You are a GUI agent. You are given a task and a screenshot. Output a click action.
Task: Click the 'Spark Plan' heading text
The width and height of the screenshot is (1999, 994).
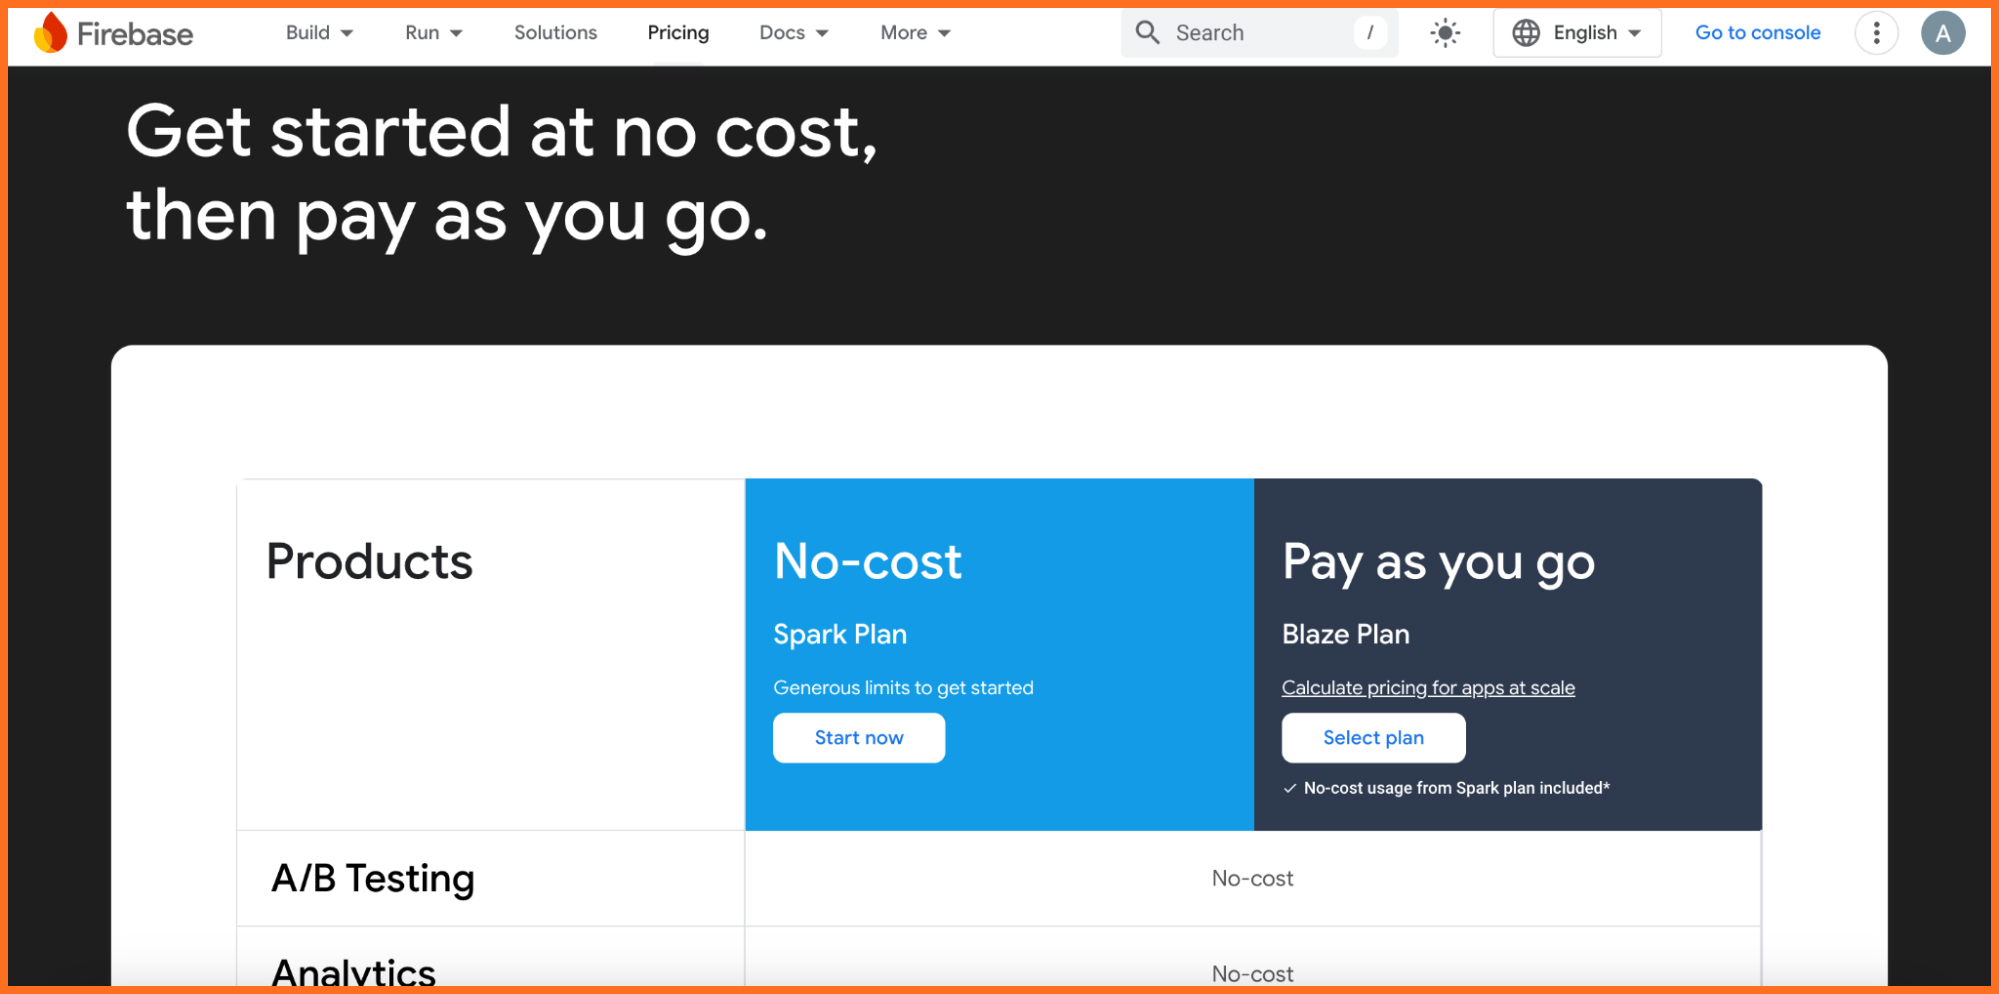pos(840,634)
